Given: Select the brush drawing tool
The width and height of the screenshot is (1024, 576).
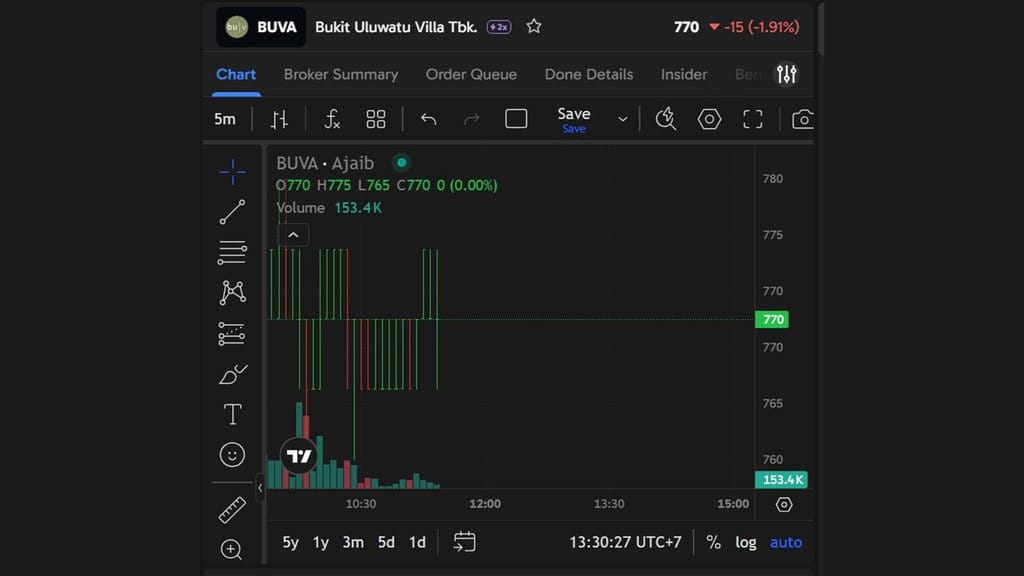Looking at the screenshot, I should point(232,374).
